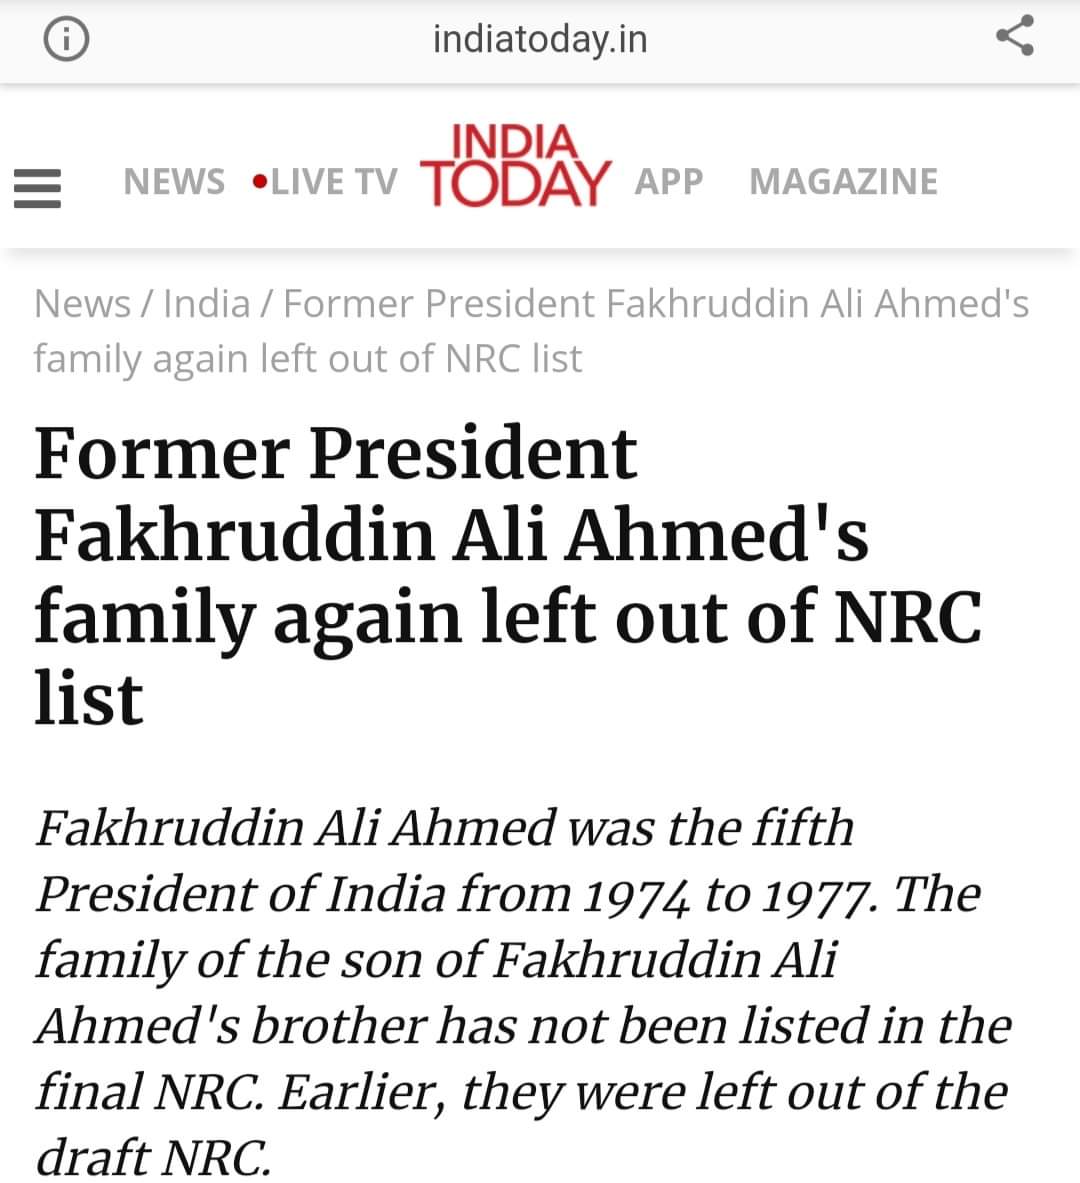The height and width of the screenshot is (1183, 1080).
Task: Click the indiatoday.in address text
Action: click(x=540, y=39)
